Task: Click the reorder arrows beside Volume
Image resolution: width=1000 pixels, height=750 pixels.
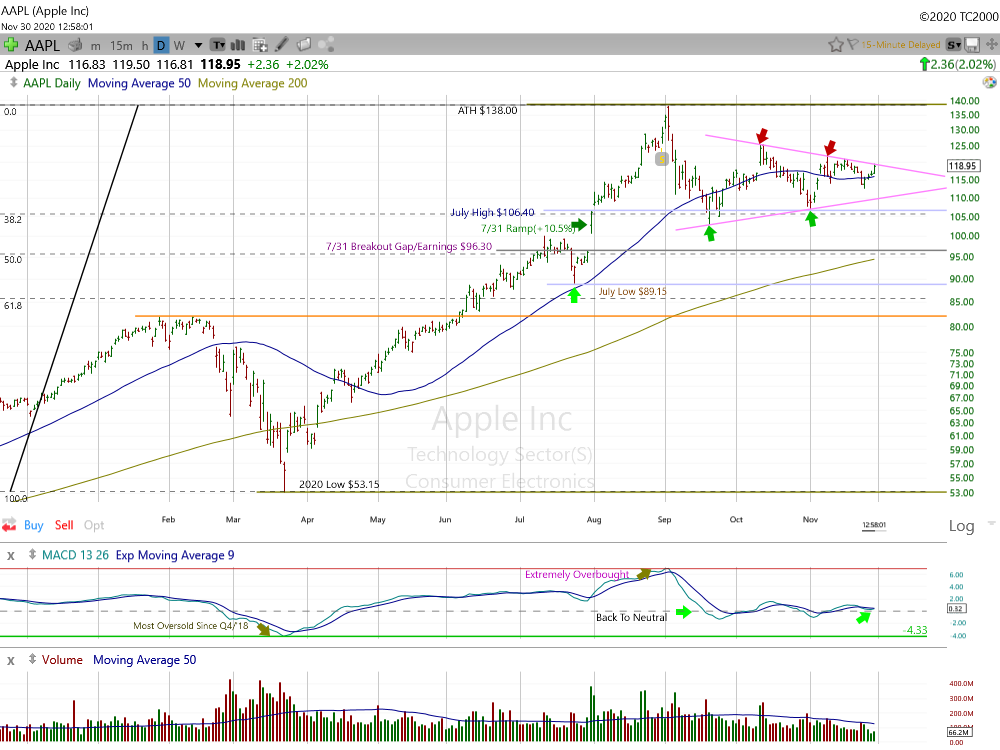Action: [32, 659]
